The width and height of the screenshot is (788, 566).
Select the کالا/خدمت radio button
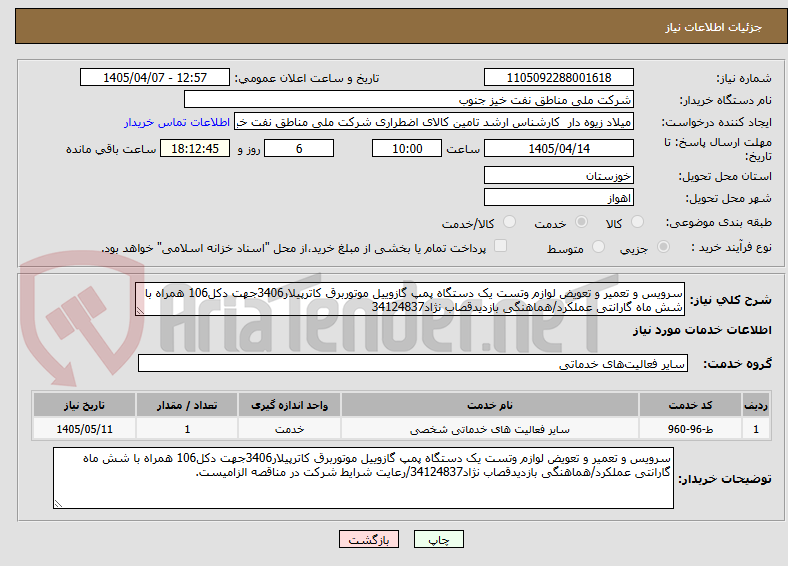[x=509, y=222]
